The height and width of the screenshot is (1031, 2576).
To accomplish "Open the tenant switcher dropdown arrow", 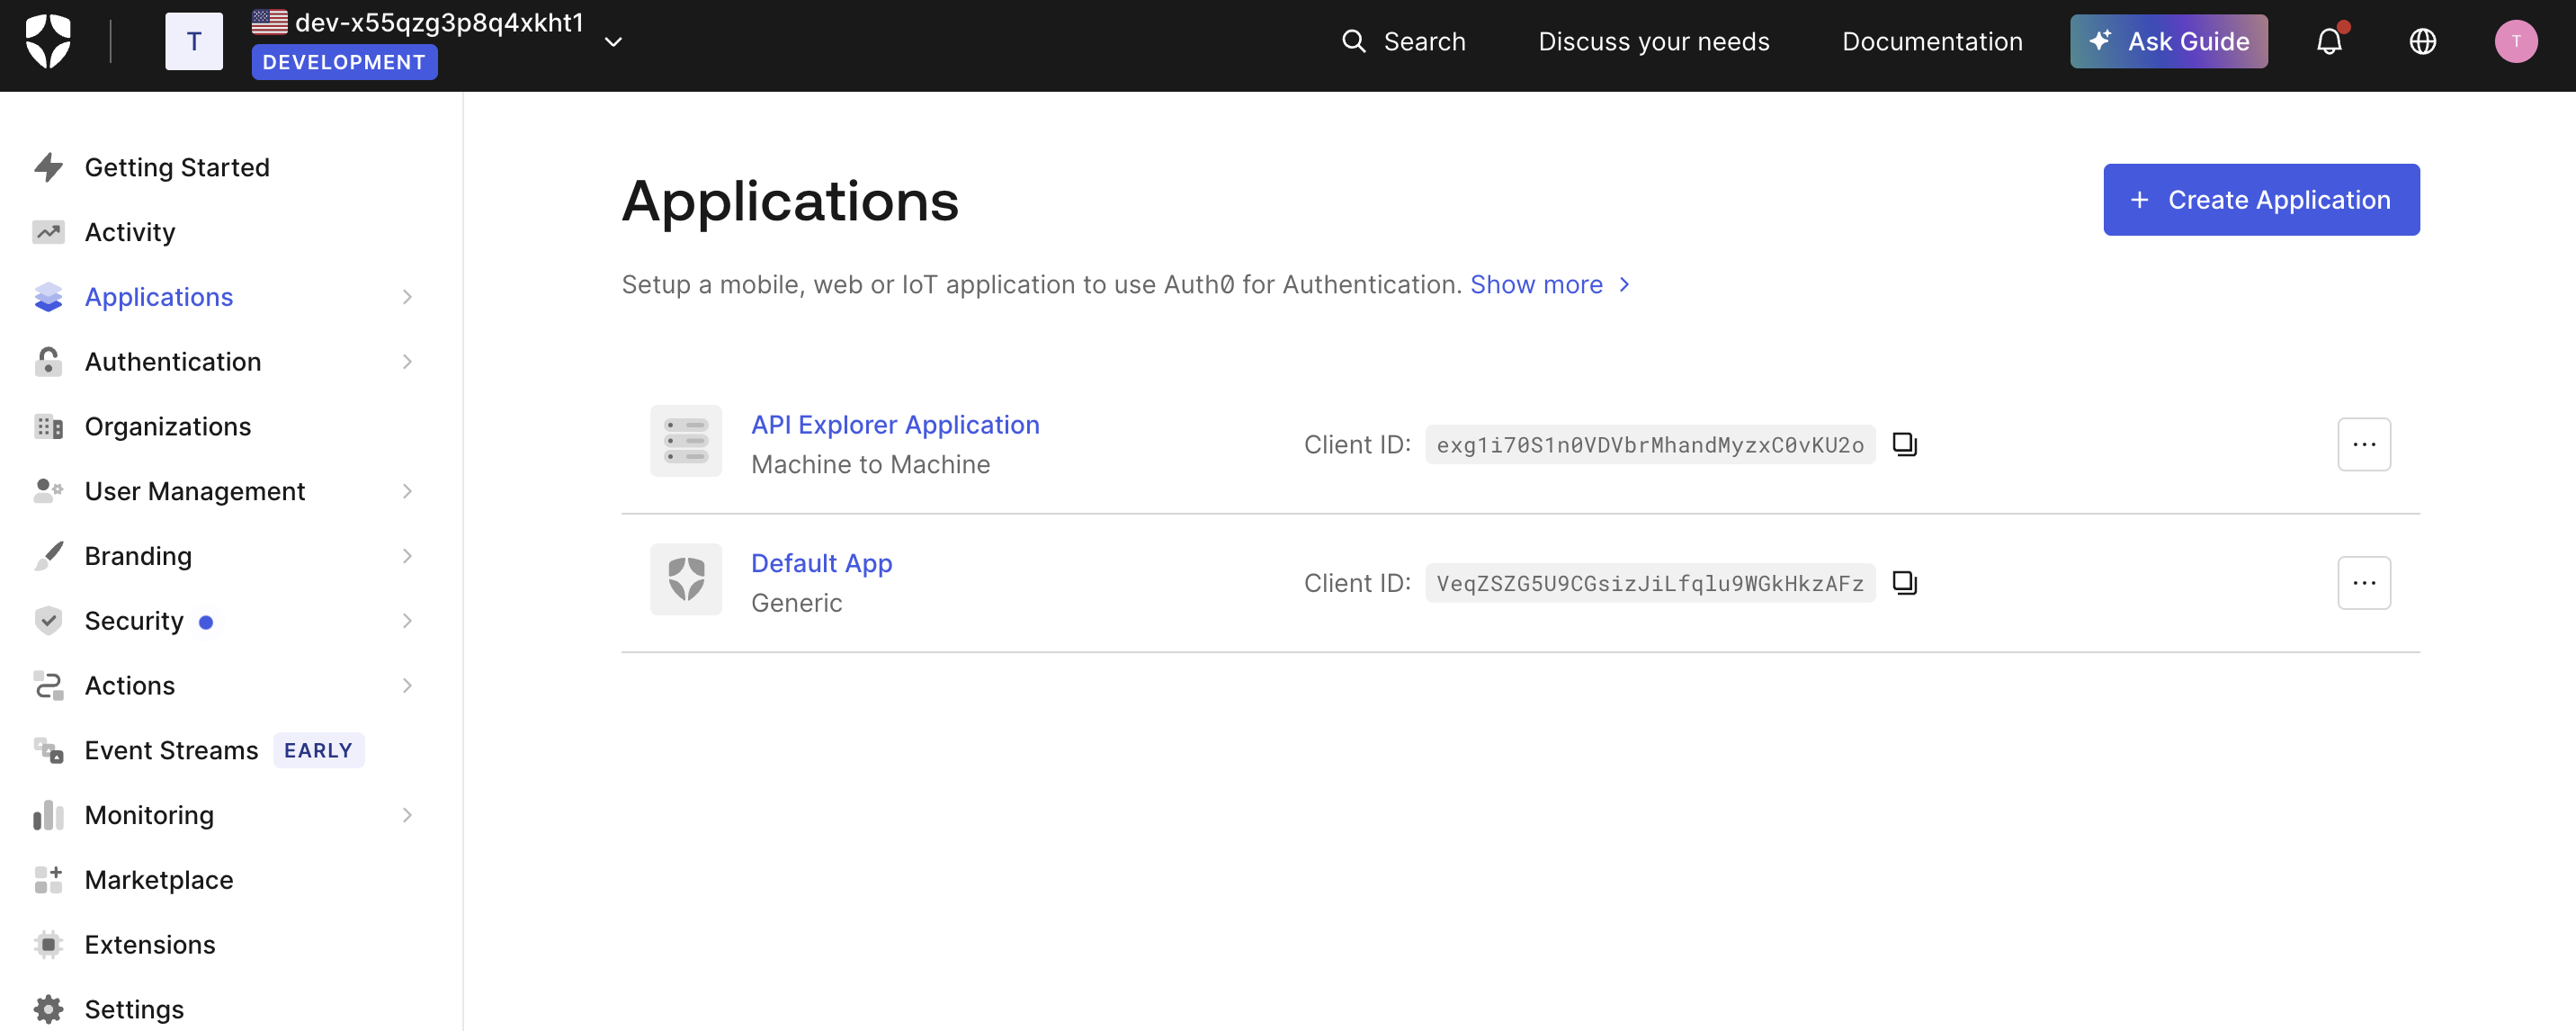I will pyautogui.click(x=613, y=41).
